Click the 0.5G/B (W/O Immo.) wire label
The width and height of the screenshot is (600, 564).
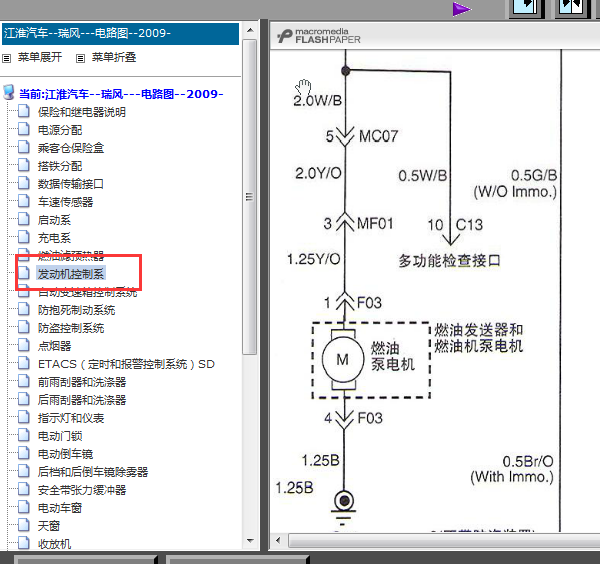tap(515, 183)
